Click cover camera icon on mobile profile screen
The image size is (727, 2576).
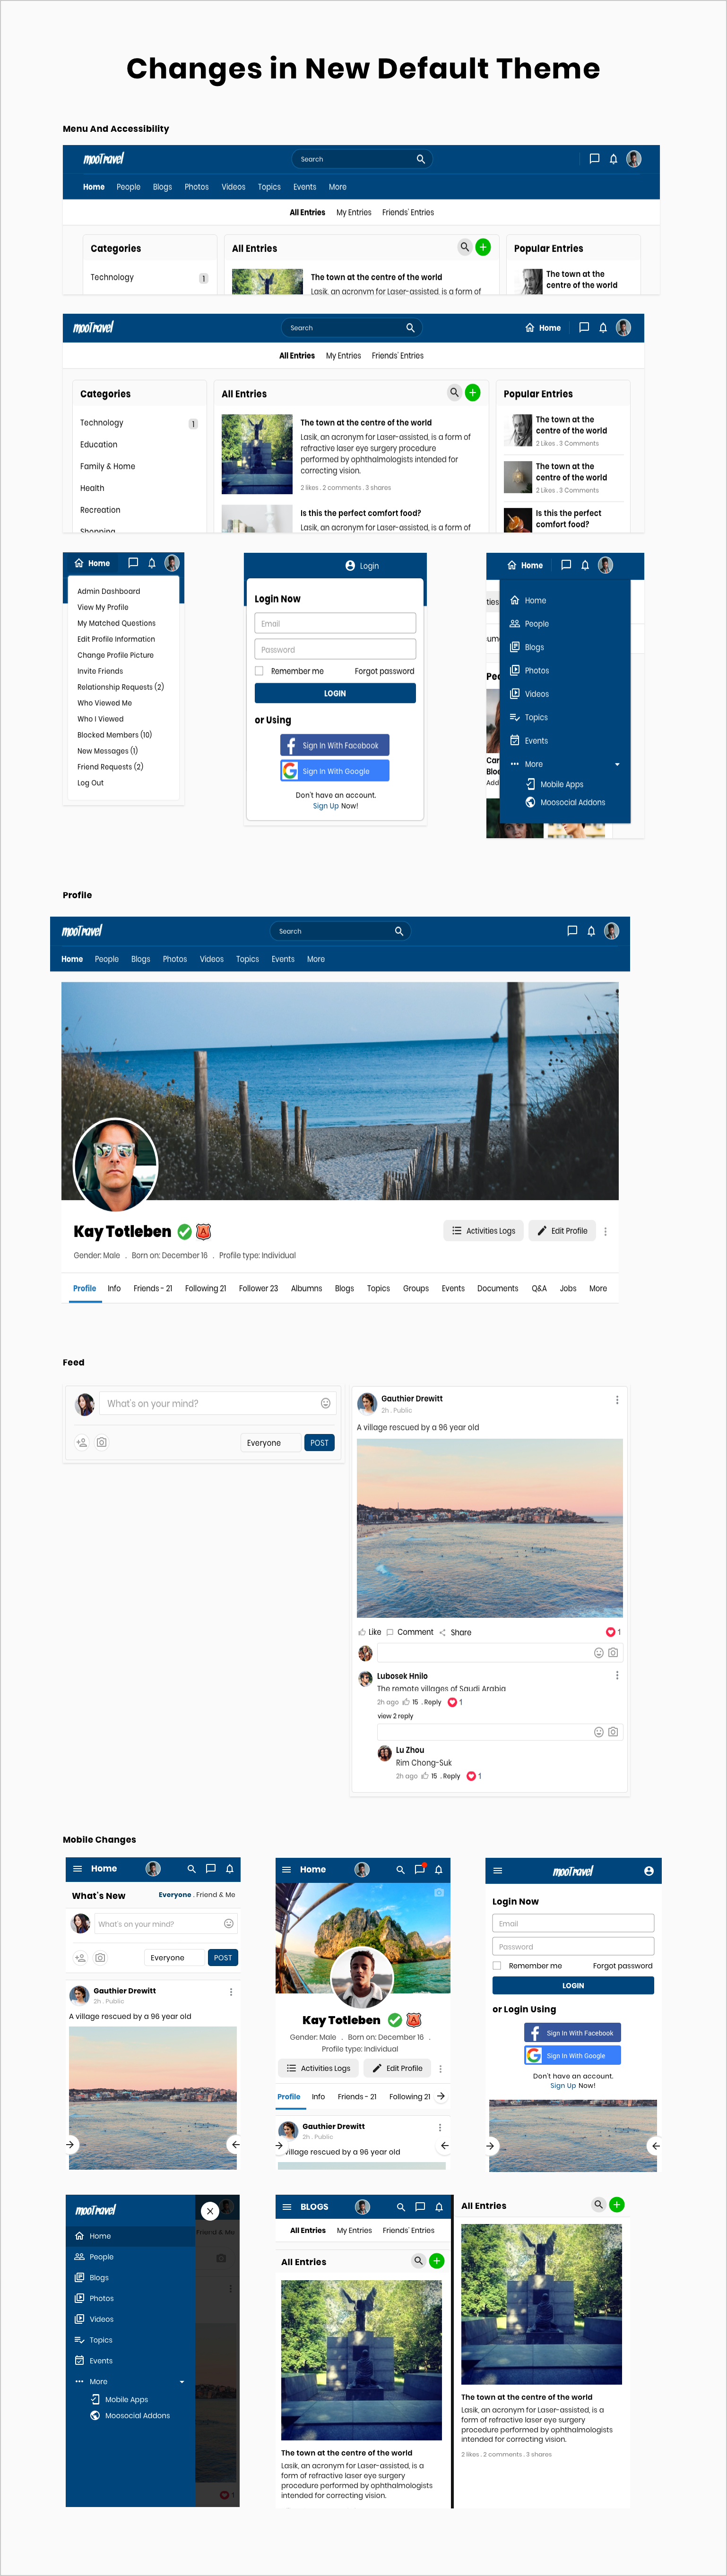tap(439, 1893)
